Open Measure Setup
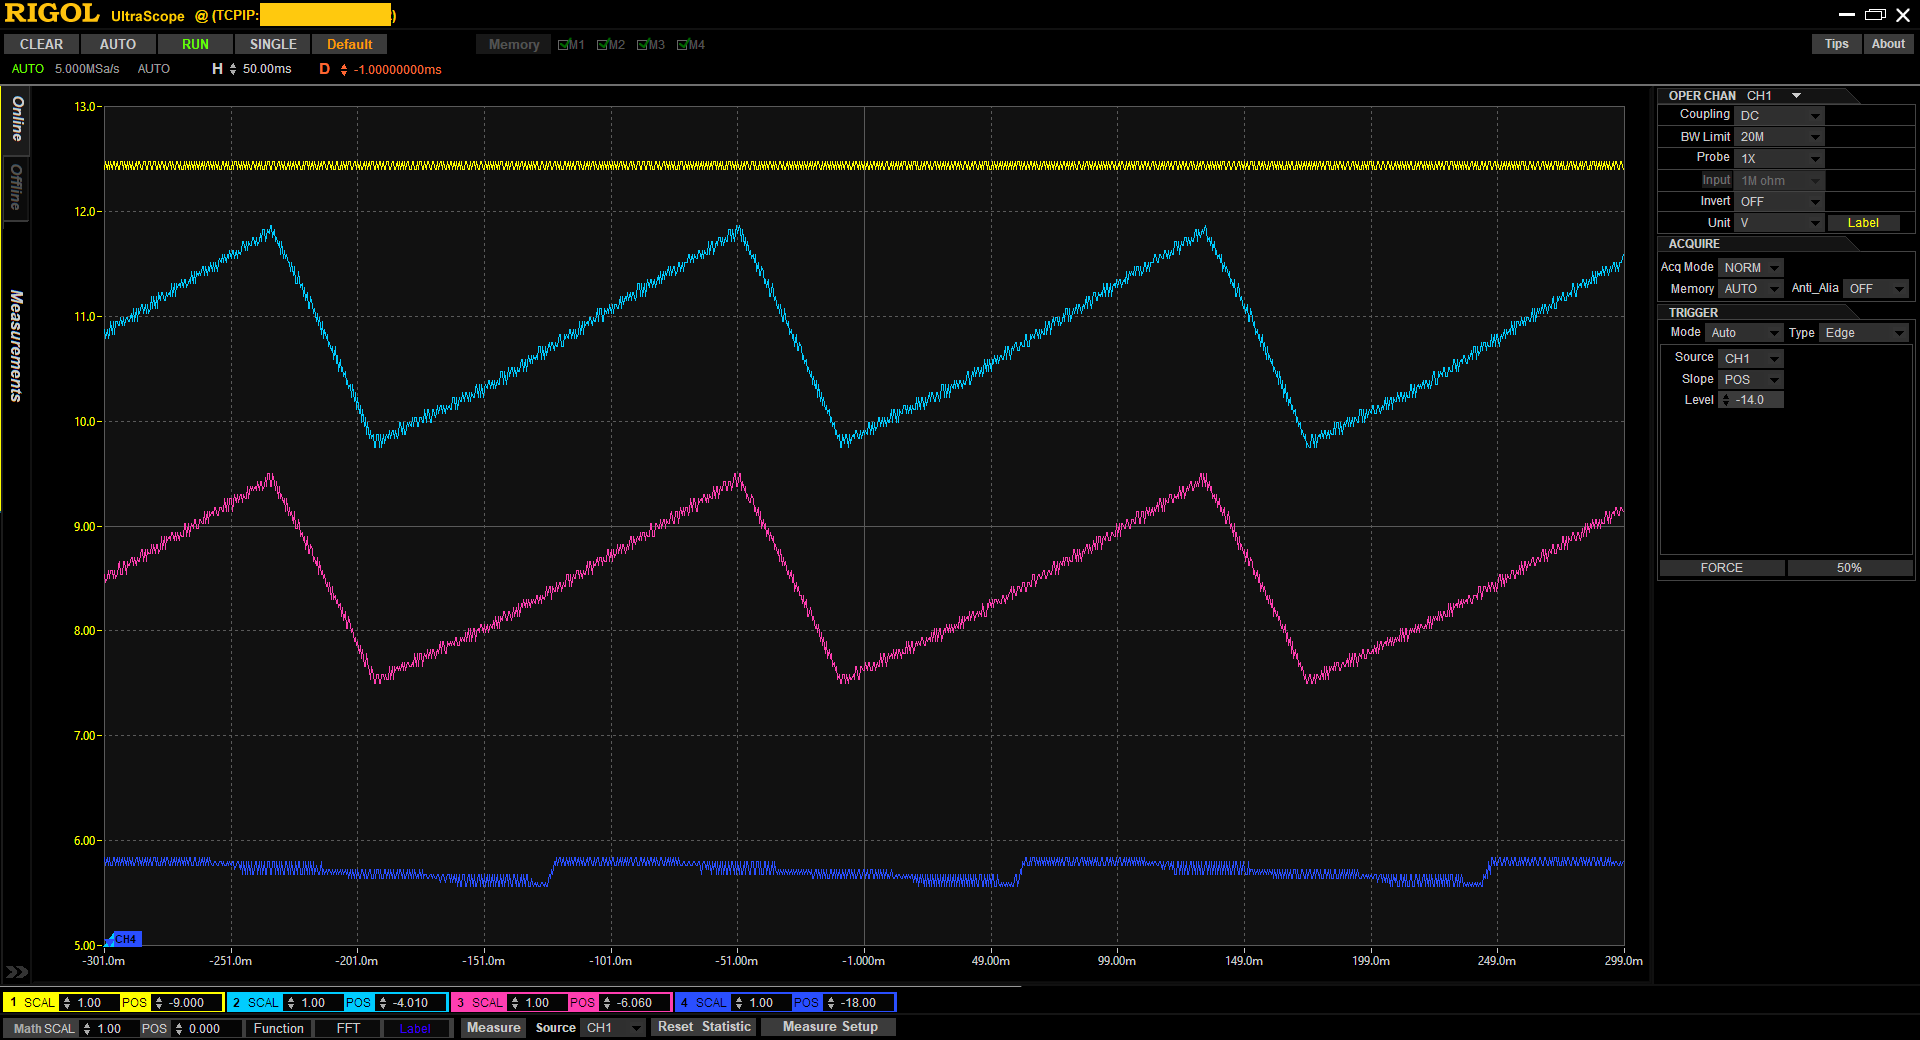 [x=830, y=1027]
